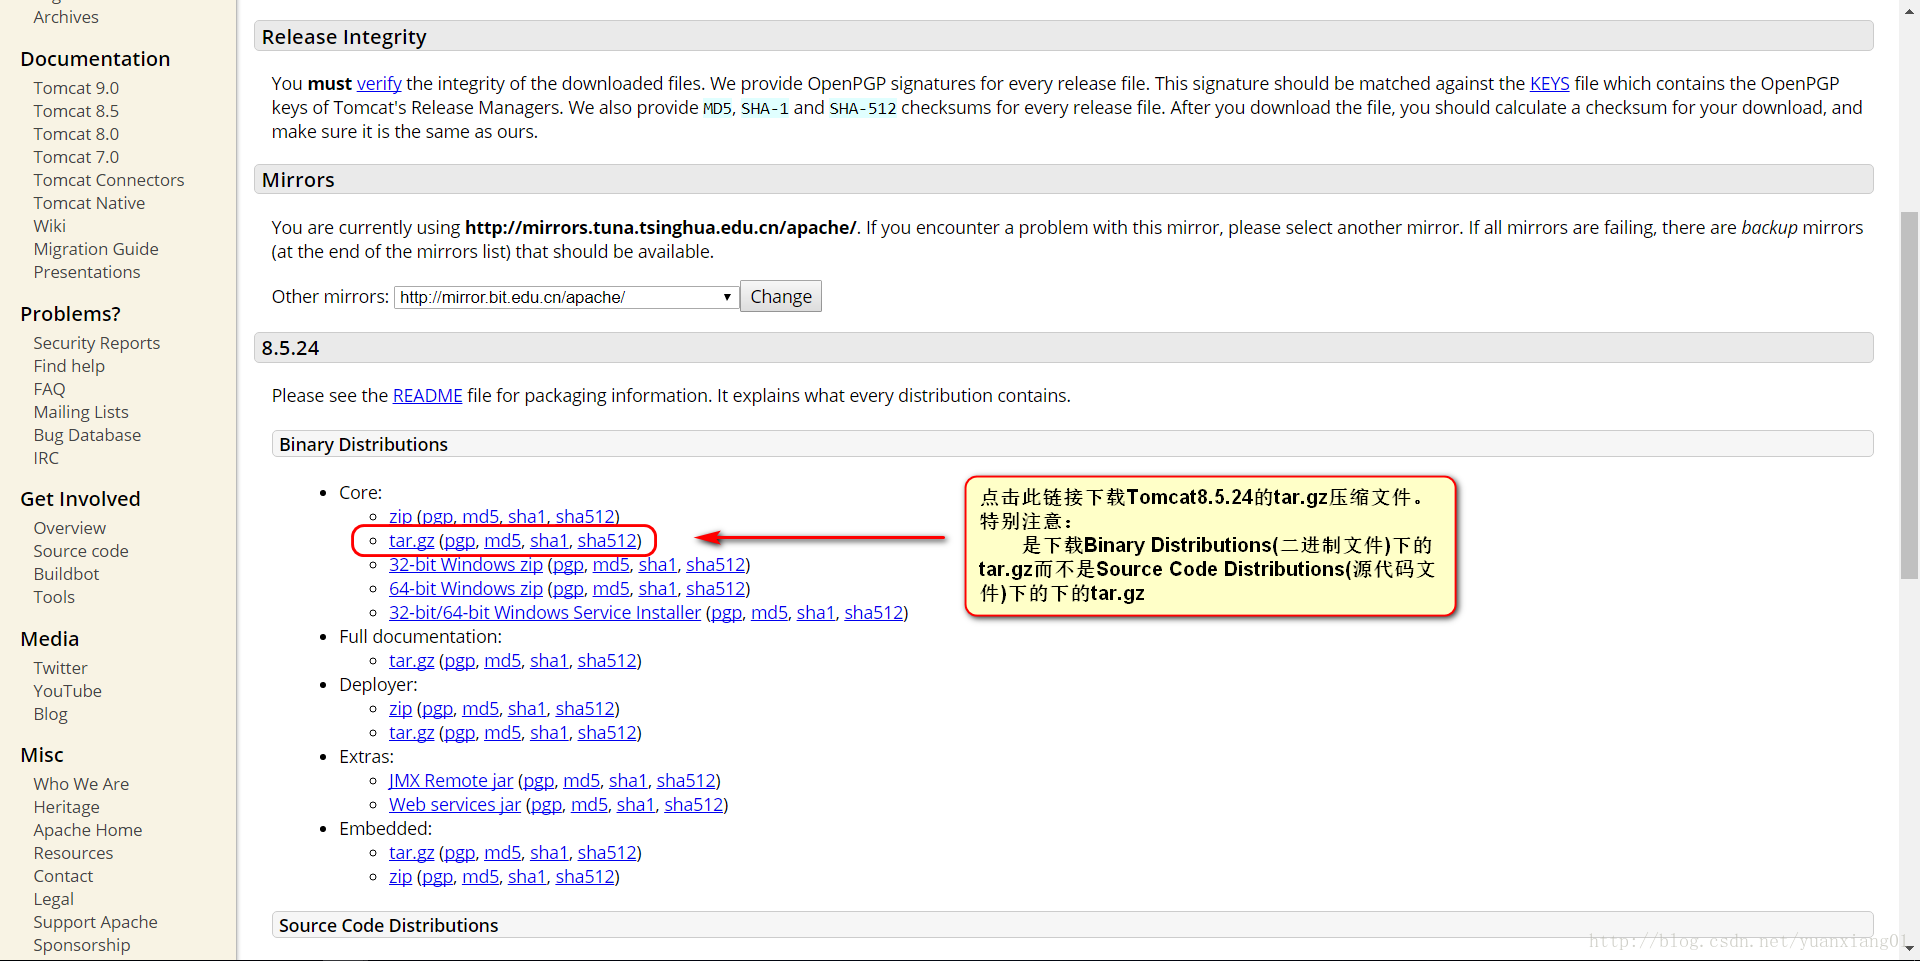Open the Archives sidebar link

pyautogui.click(x=66, y=17)
